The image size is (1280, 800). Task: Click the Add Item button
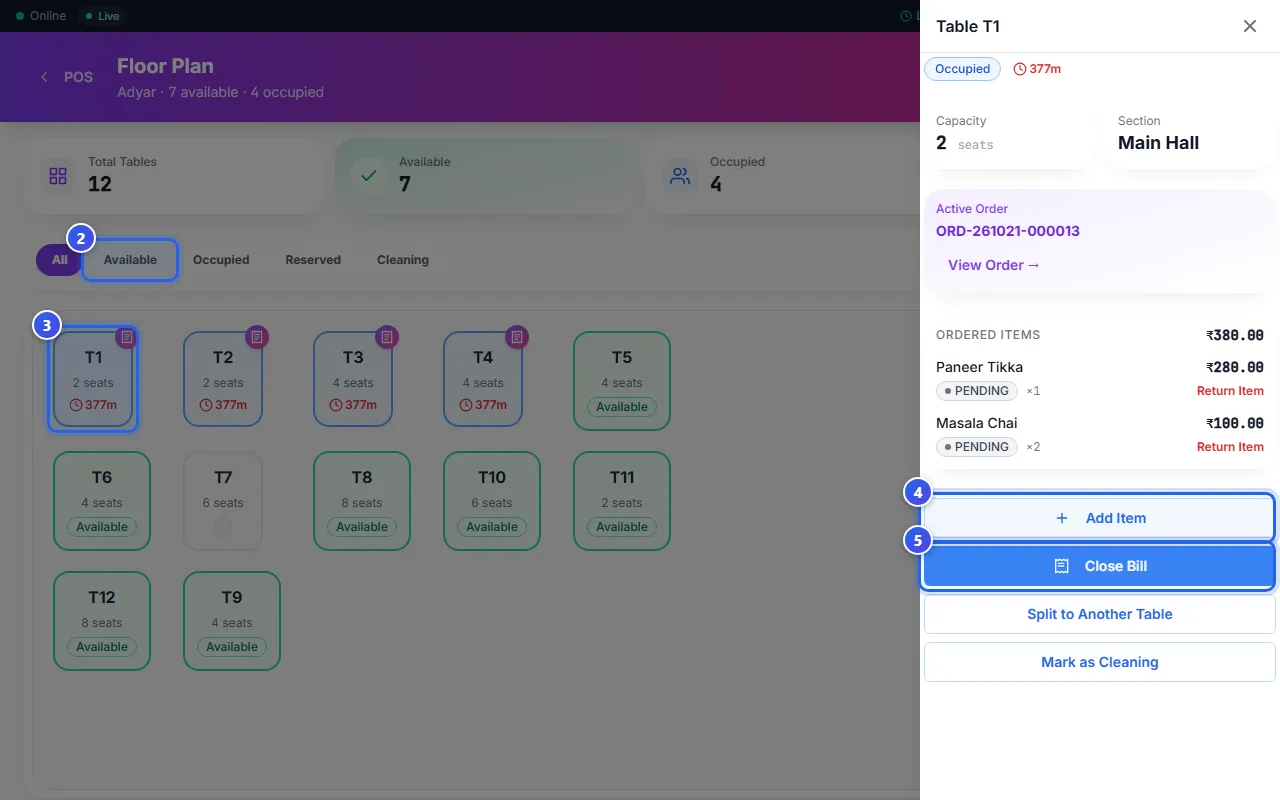point(1100,518)
